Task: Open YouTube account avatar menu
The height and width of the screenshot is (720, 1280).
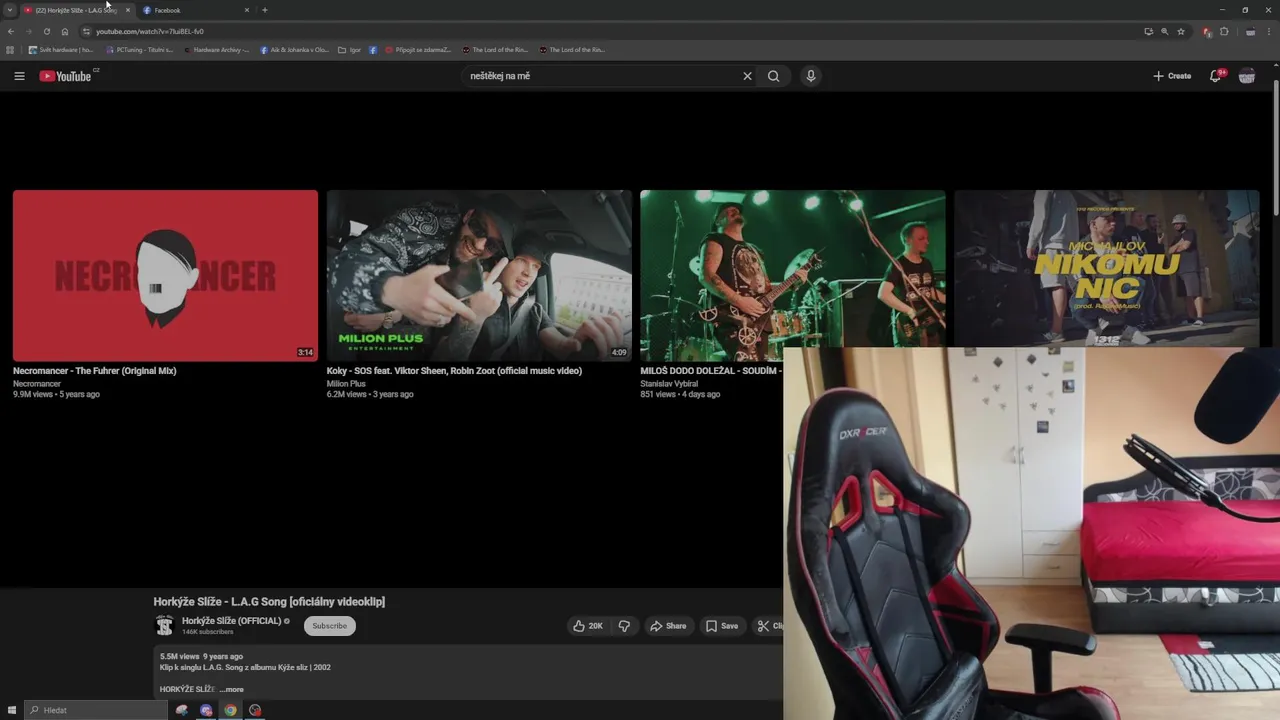Action: pyautogui.click(x=1247, y=76)
